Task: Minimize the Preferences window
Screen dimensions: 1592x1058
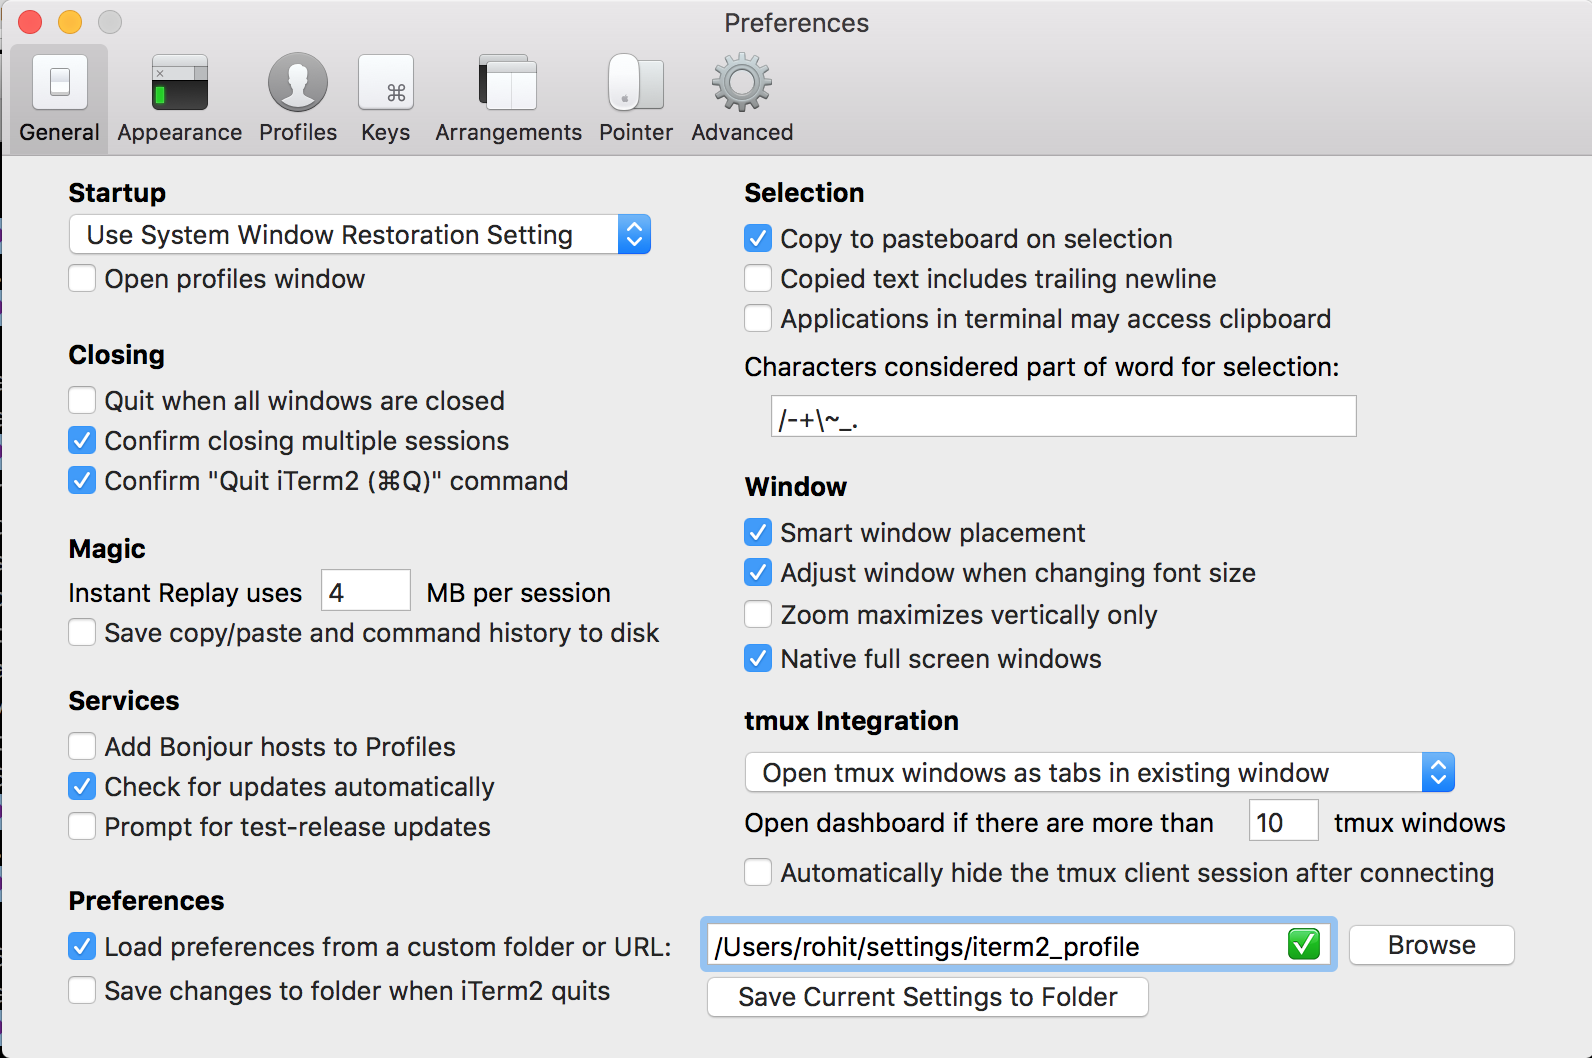Action: (70, 22)
